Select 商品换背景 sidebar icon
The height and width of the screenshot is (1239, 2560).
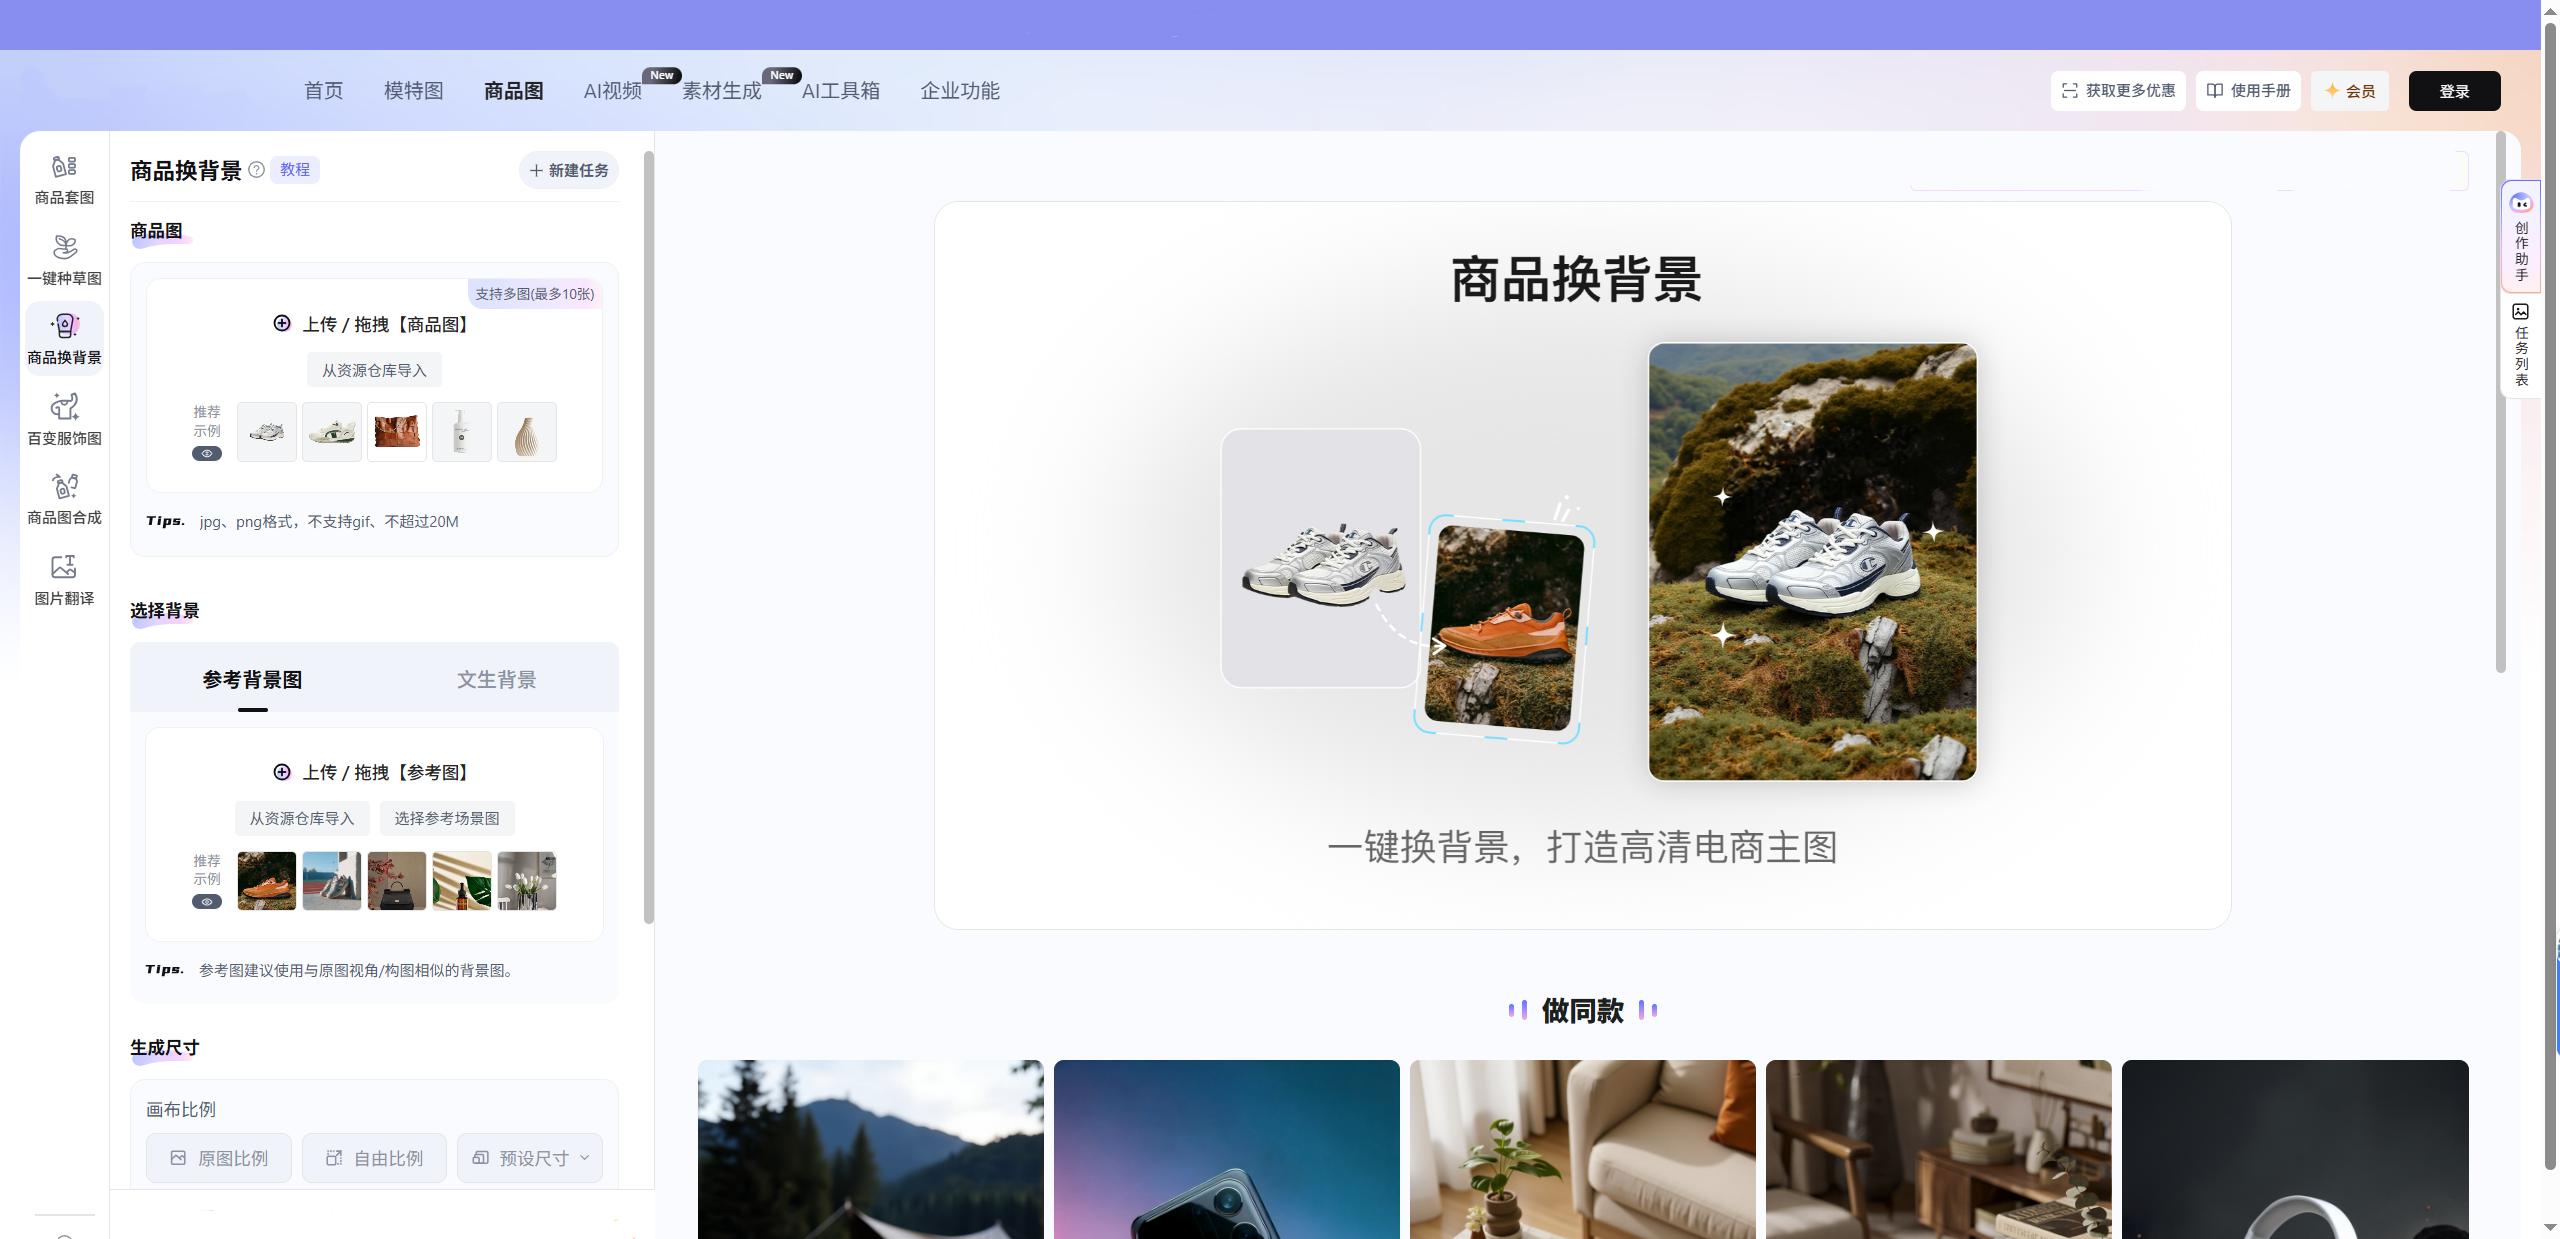(64, 339)
